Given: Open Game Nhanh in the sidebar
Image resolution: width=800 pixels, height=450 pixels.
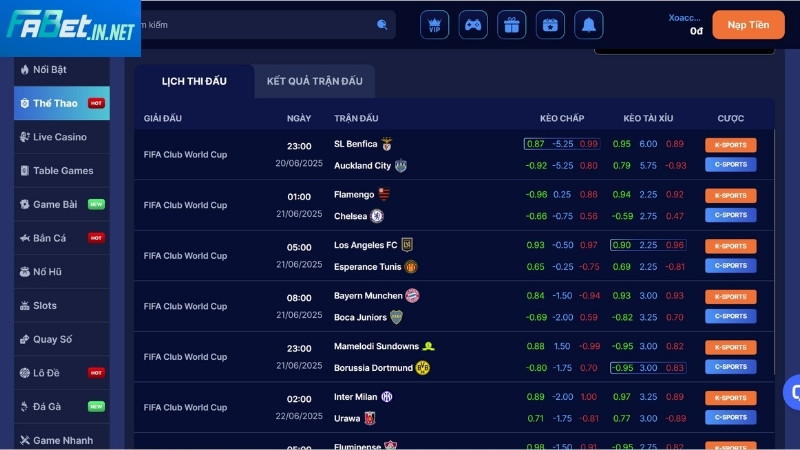Looking at the screenshot, I should point(62,438).
